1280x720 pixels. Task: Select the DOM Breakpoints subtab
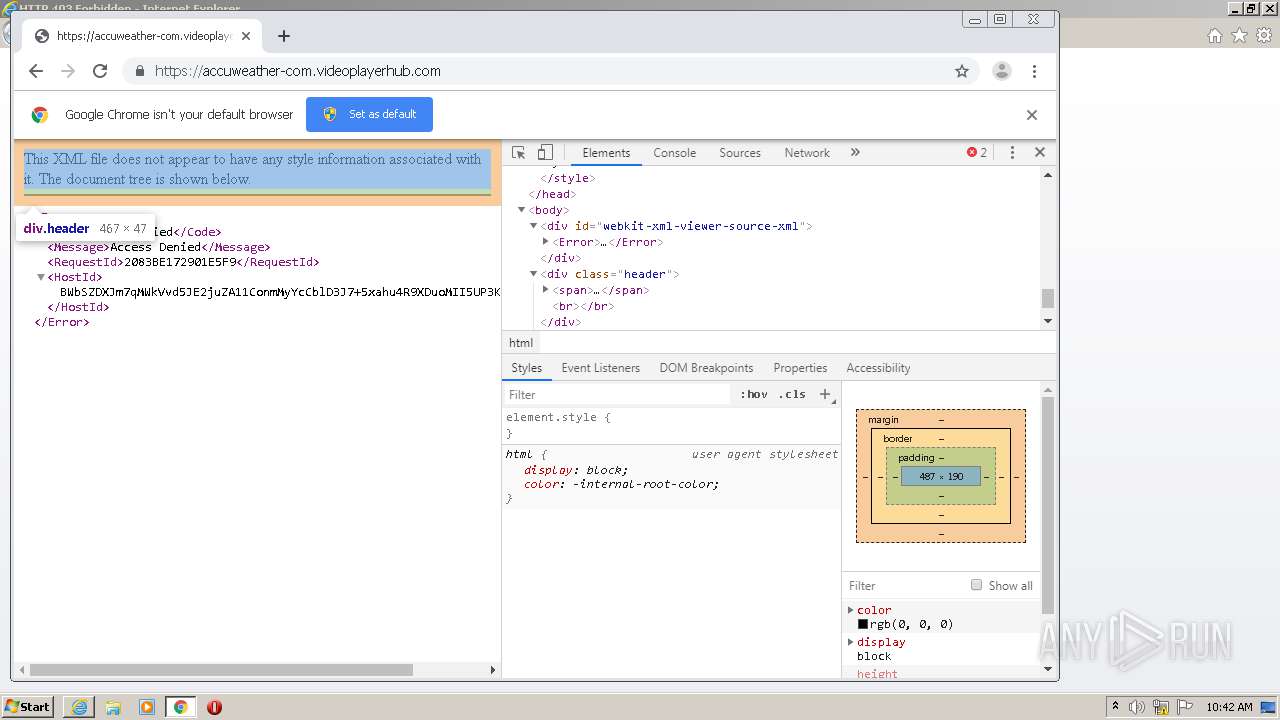click(706, 368)
